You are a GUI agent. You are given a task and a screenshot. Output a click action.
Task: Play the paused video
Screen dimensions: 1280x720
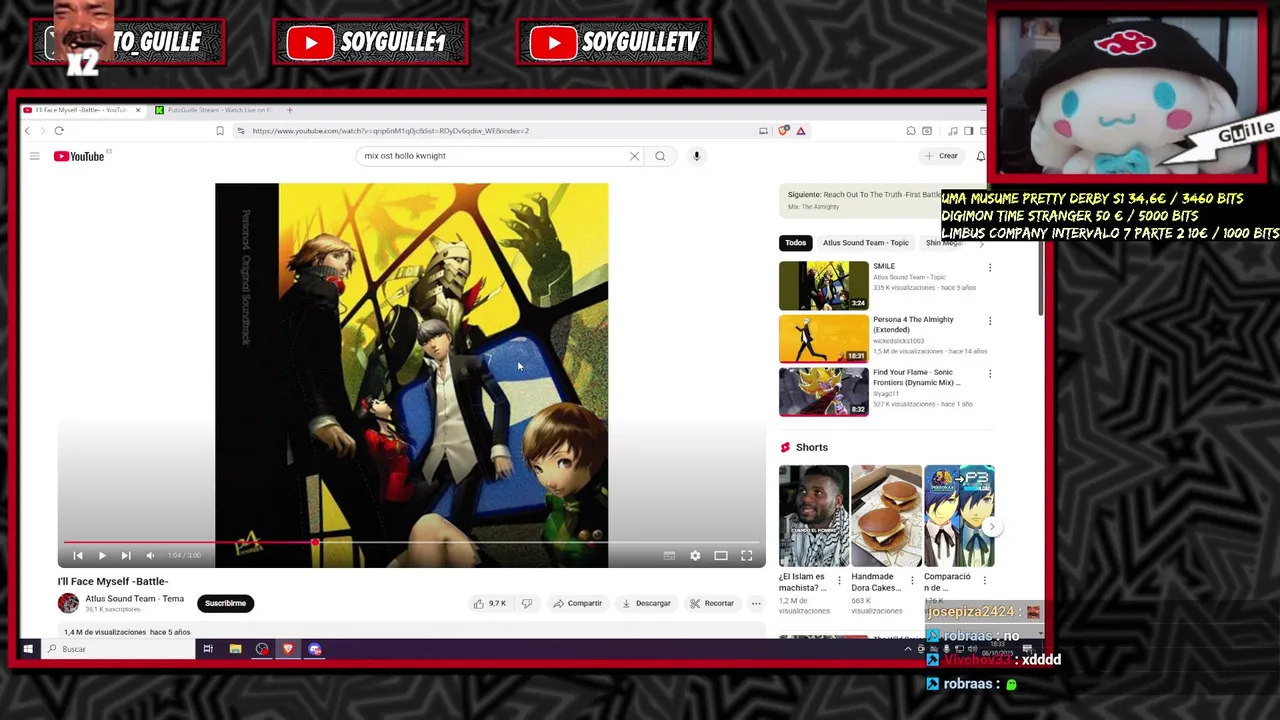pos(102,555)
